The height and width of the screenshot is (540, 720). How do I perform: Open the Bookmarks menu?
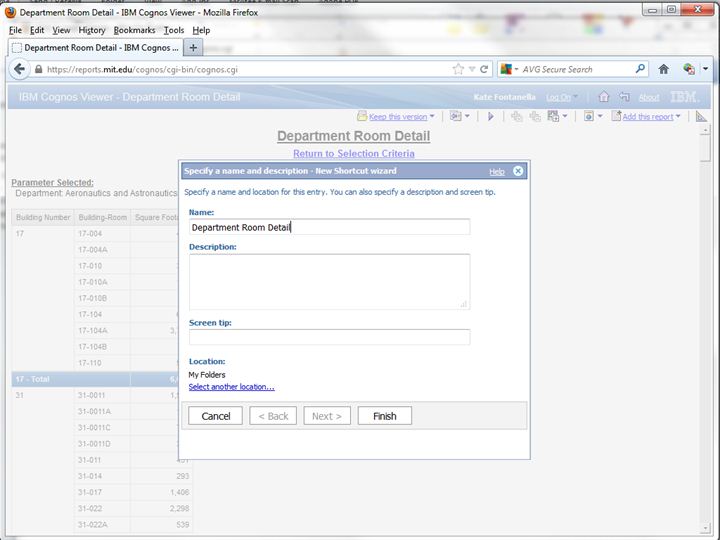(x=134, y=30)
